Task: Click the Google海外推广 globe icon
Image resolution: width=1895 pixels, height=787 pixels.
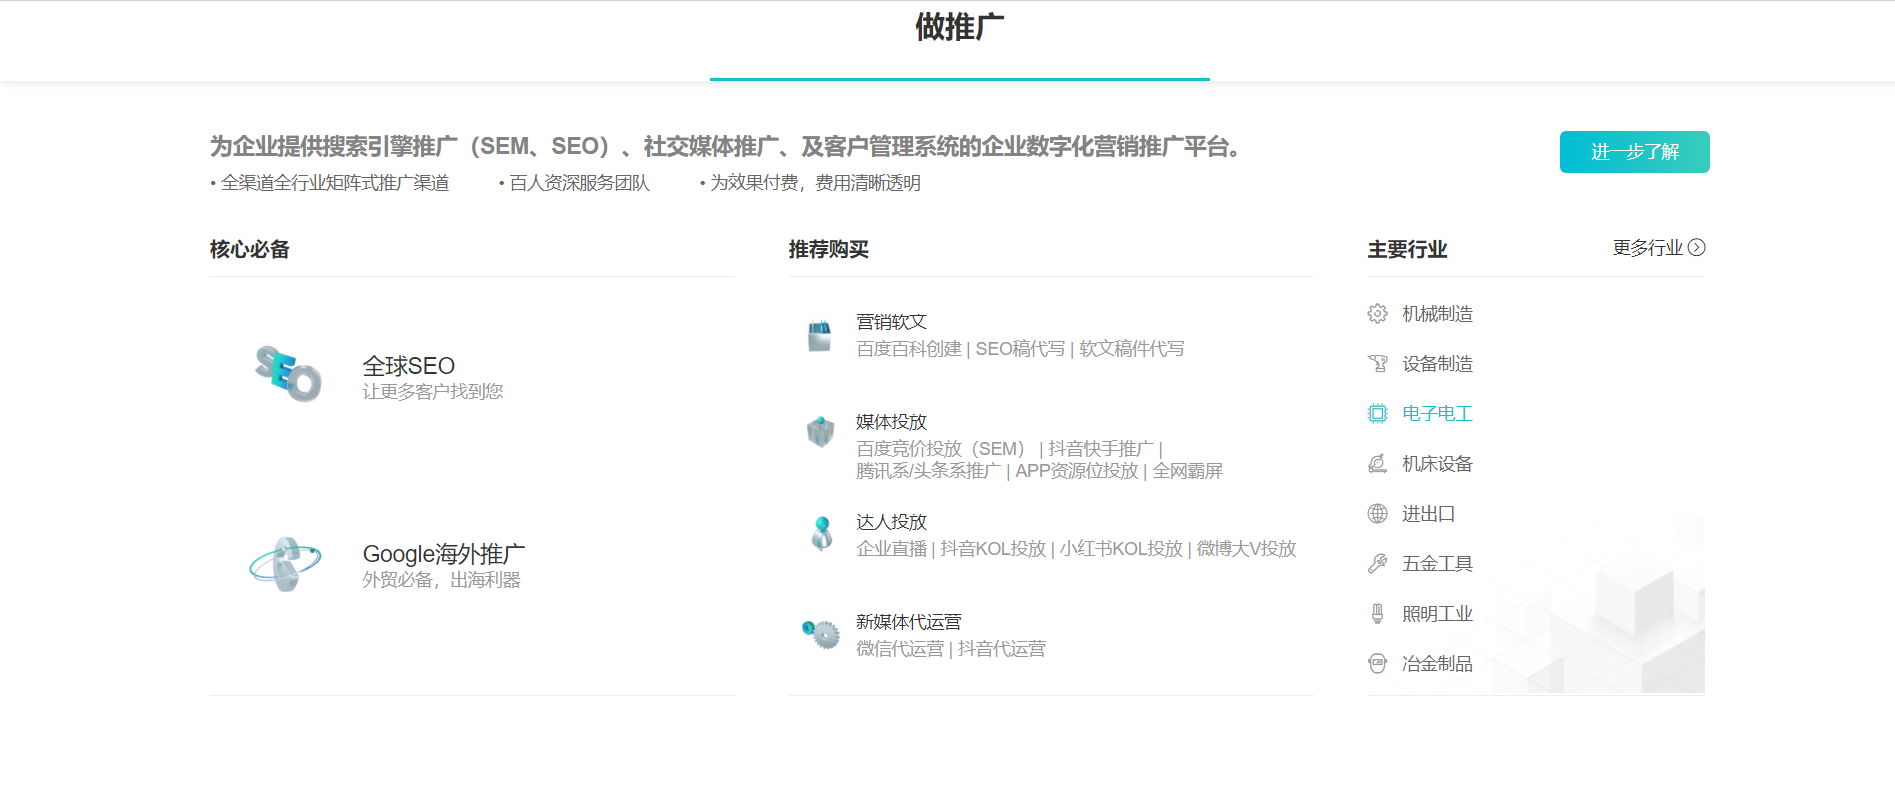Action: [286, 564]
